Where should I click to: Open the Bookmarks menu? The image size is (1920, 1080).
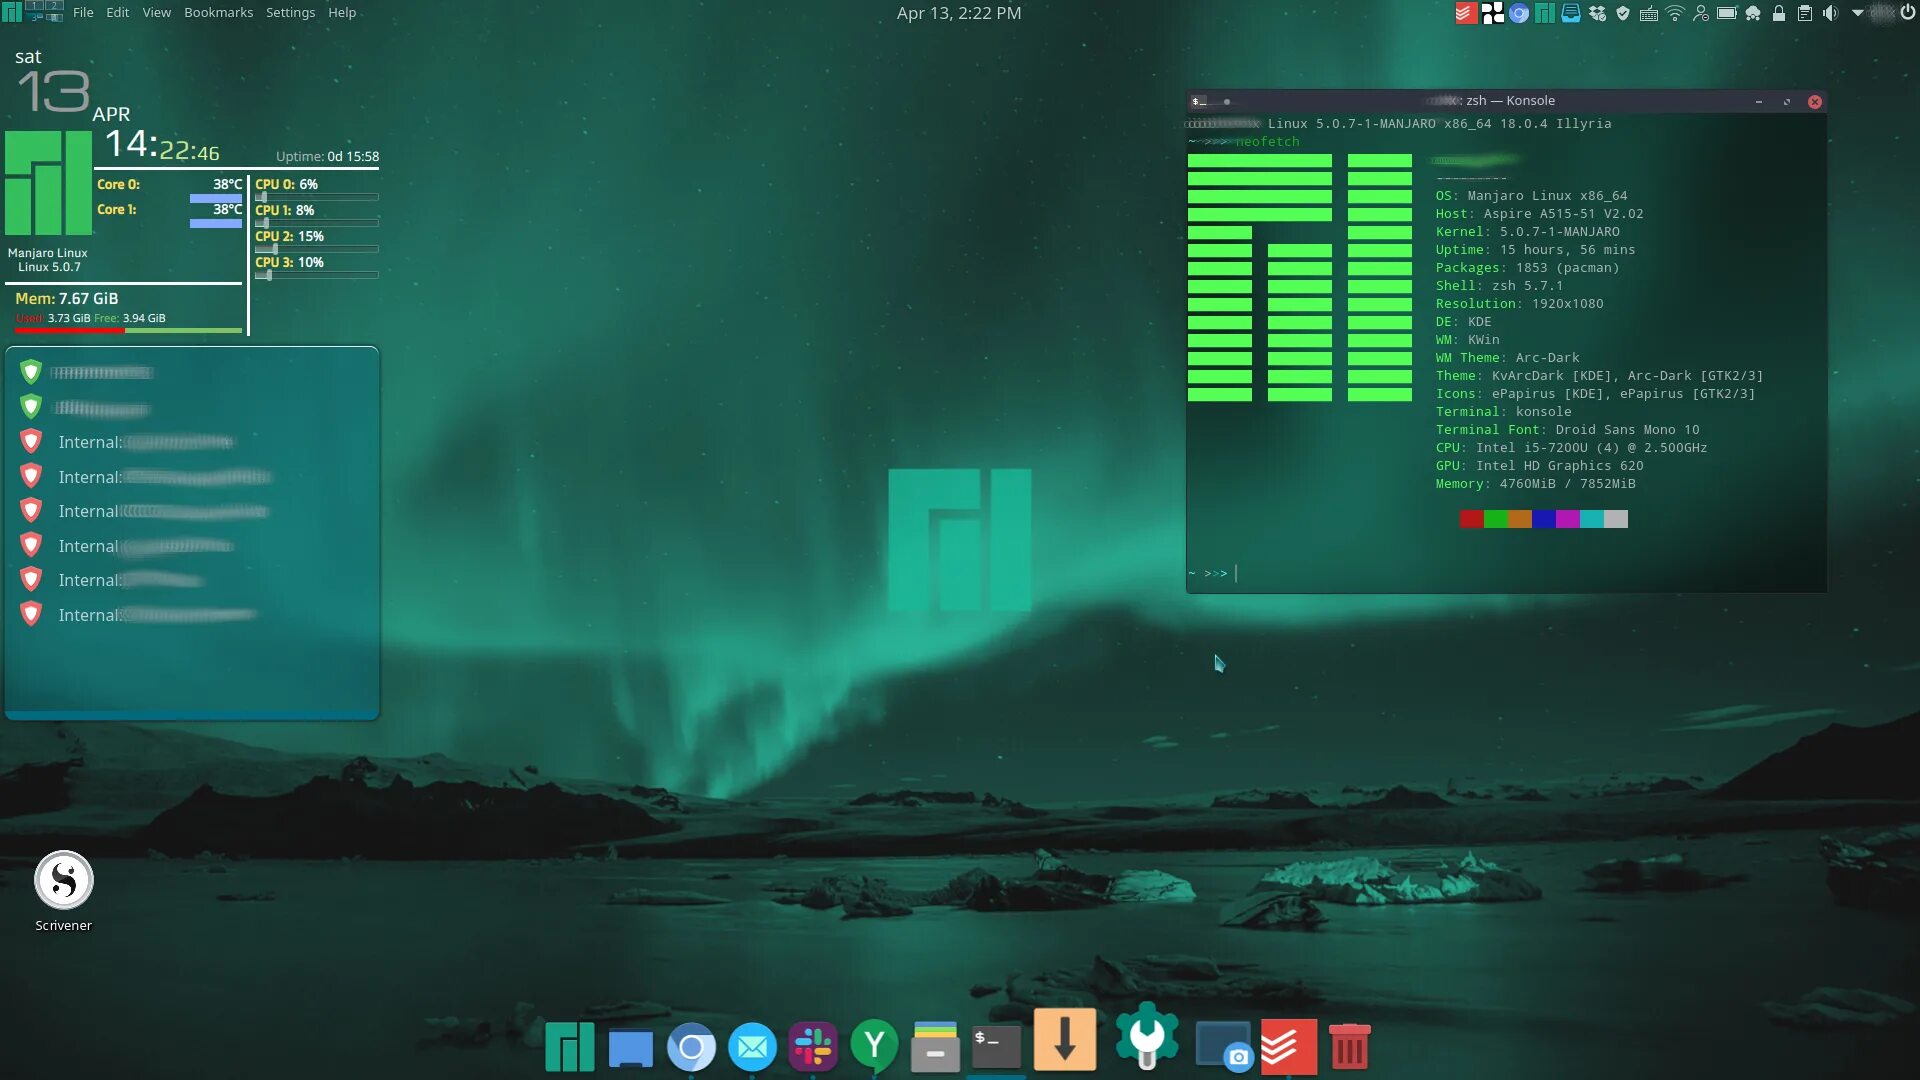click(218, 13)
